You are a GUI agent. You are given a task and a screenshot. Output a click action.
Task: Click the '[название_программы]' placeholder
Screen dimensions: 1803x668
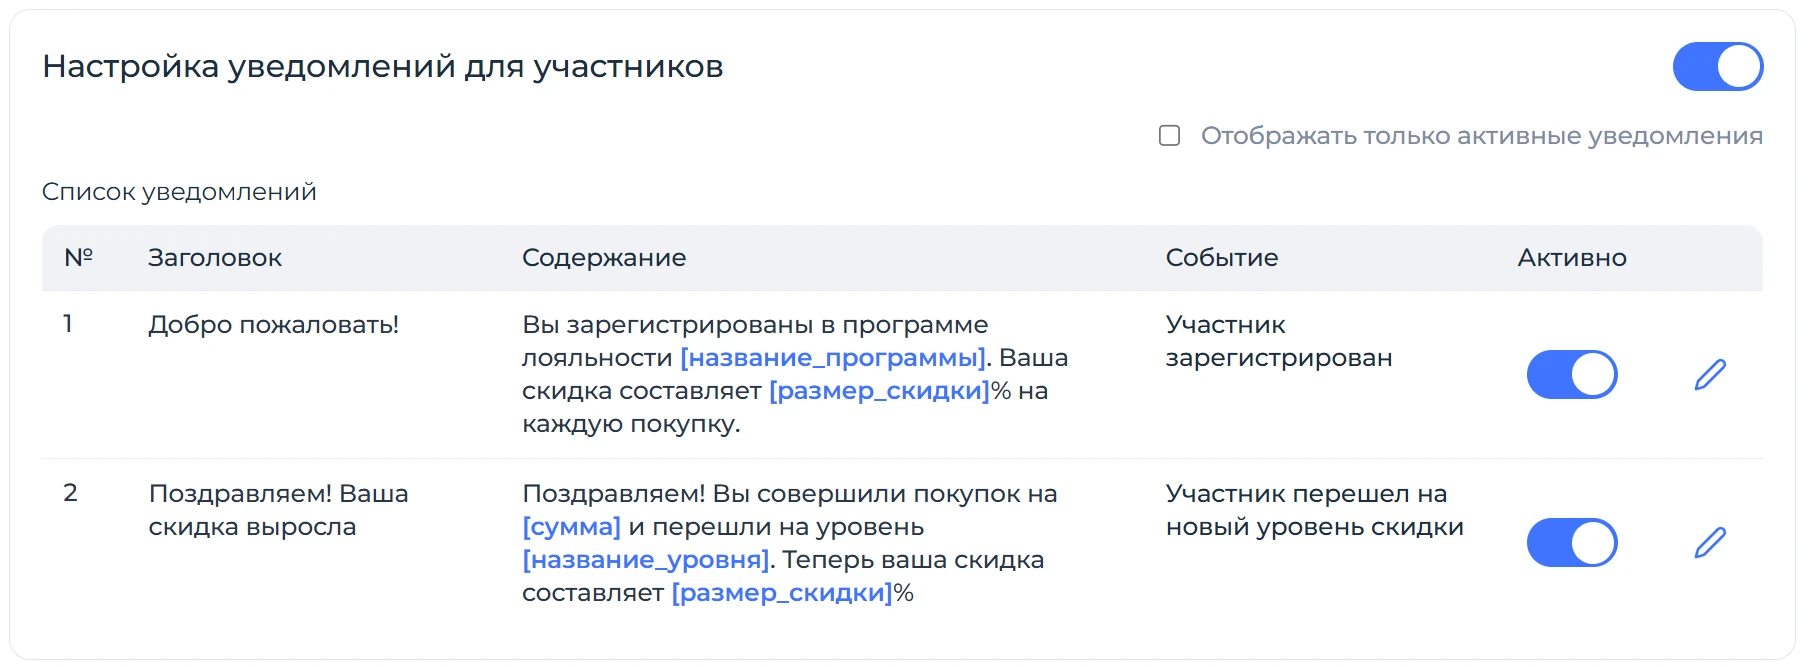coord(833,358)
